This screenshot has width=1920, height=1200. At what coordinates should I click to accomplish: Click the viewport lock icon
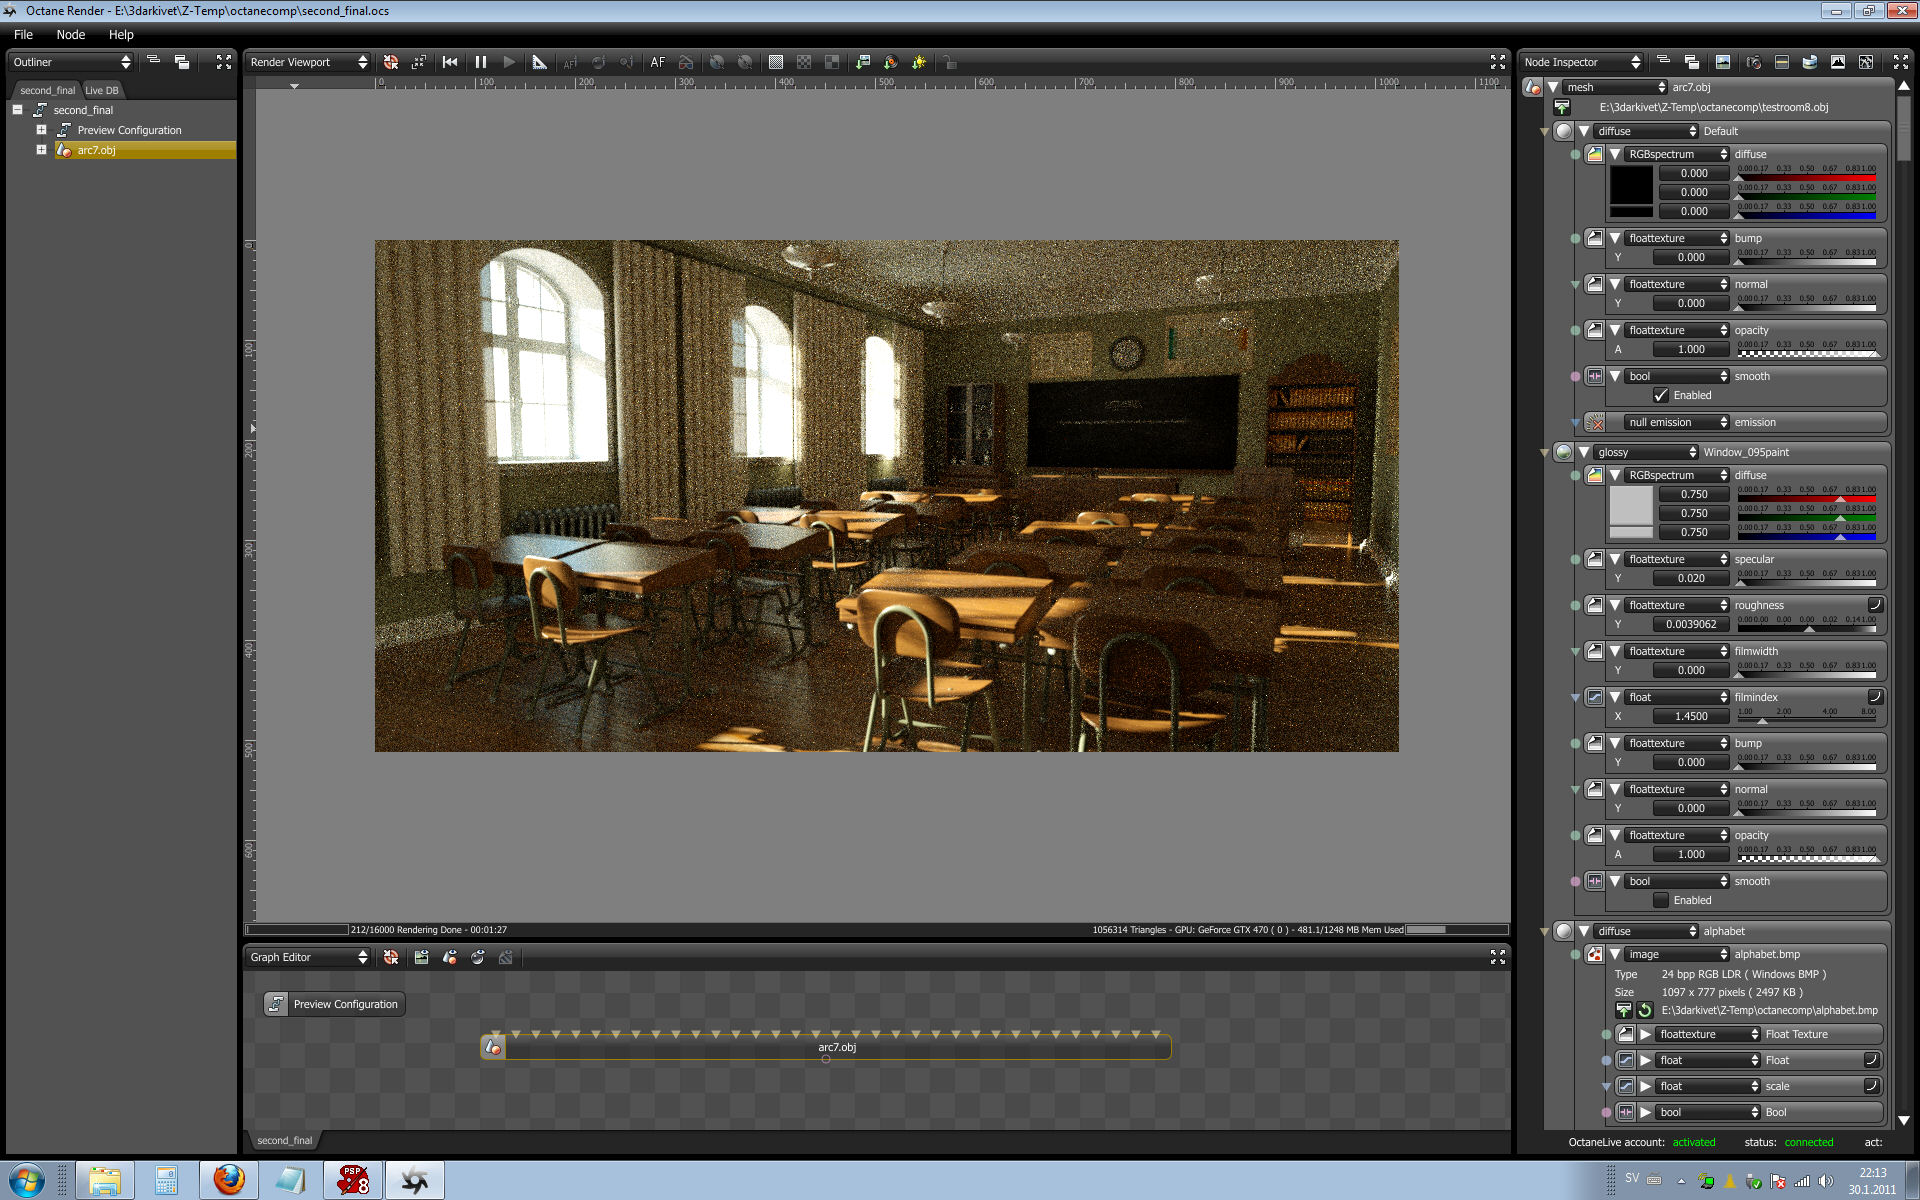[949, 62]
